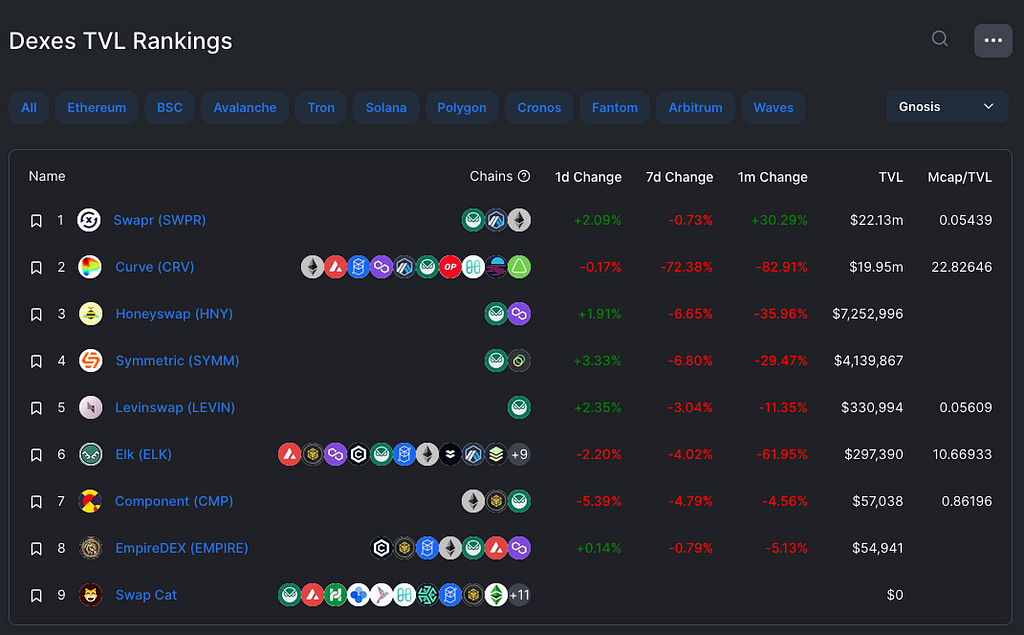
Task: Click the Curve rainbow logo icon
Action: (x=89, y=267)
